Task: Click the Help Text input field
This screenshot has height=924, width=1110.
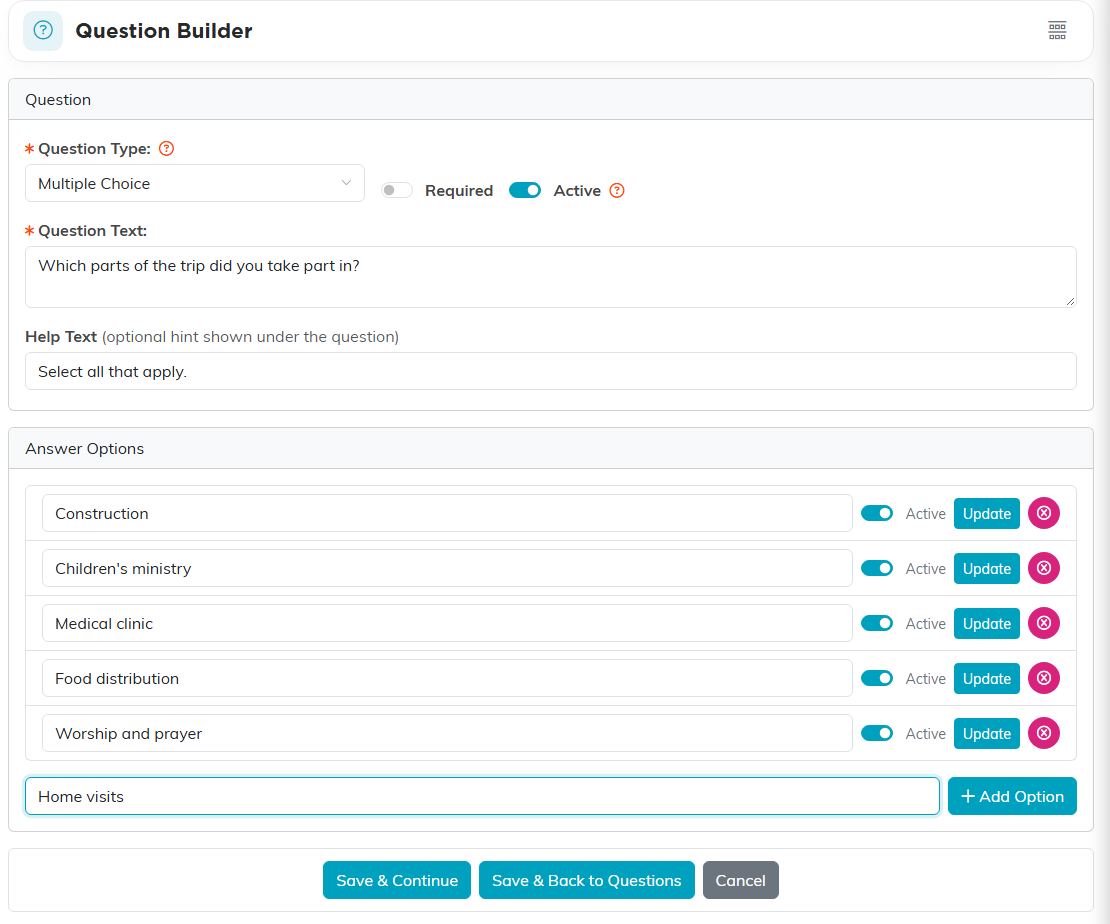Action: [x=551, y=371]
